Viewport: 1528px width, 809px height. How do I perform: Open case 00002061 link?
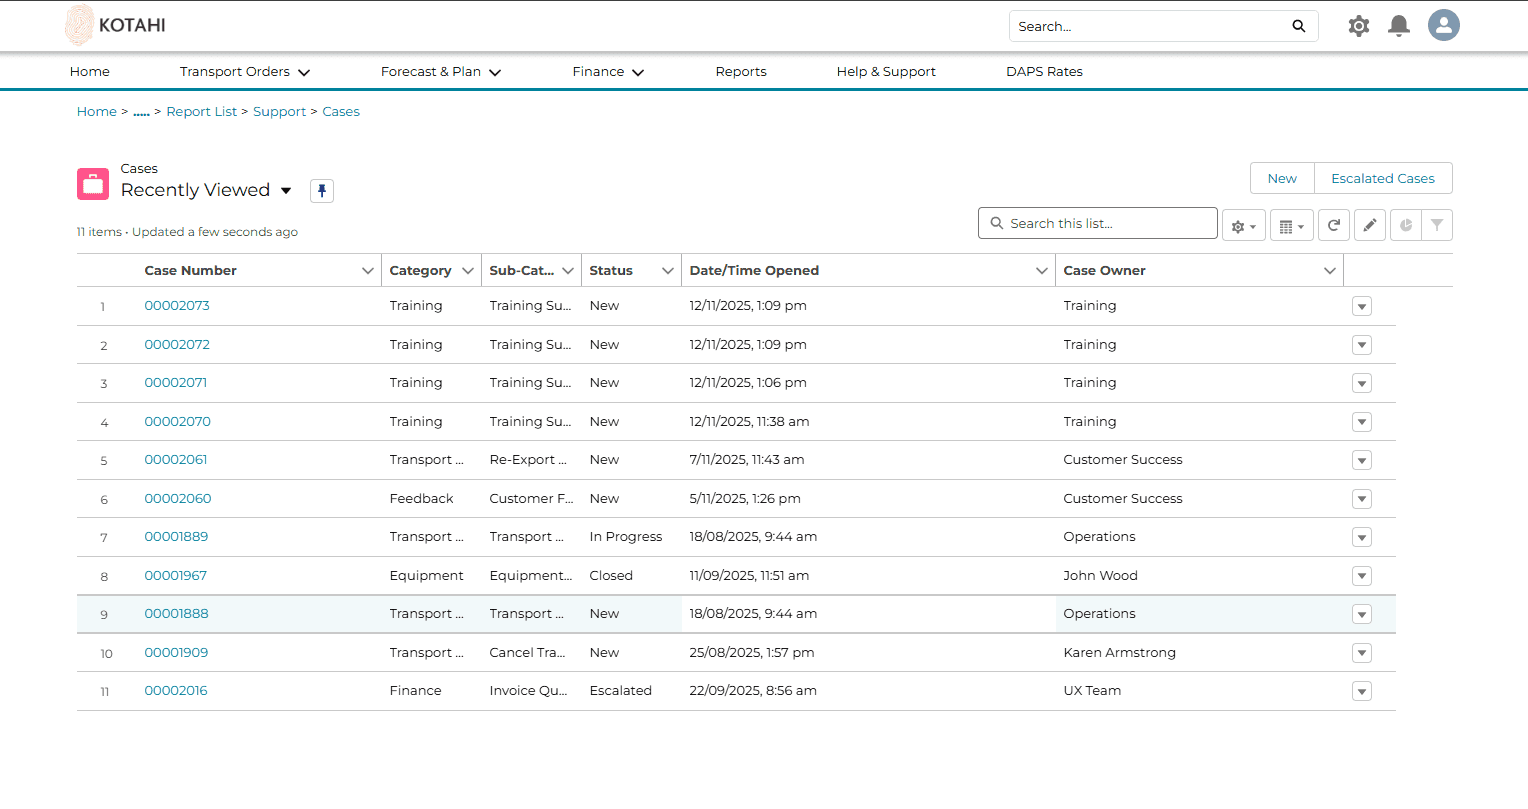(176, 460)
